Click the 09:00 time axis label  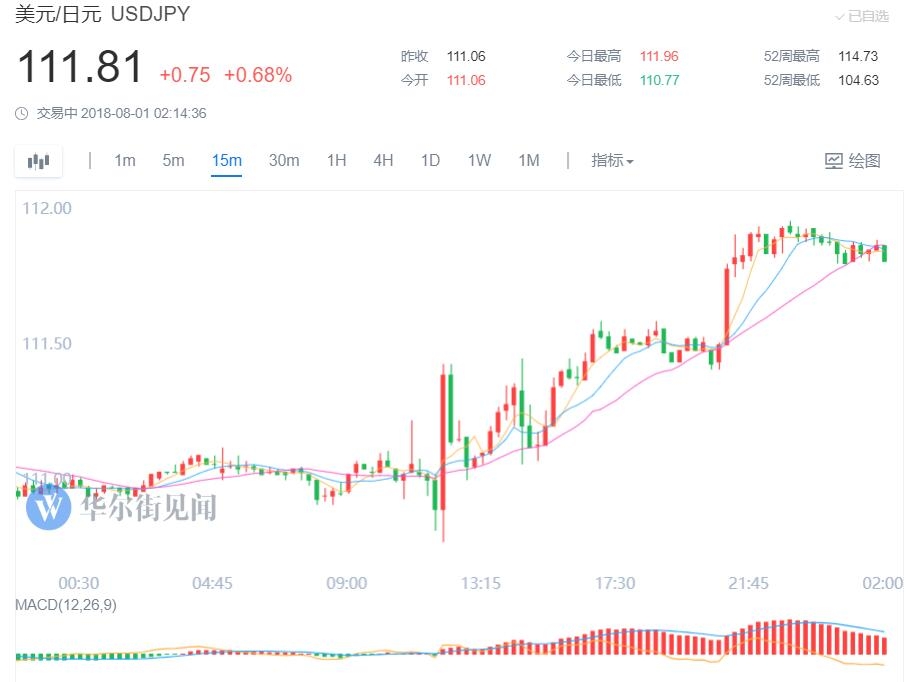(x=347, y=583)
